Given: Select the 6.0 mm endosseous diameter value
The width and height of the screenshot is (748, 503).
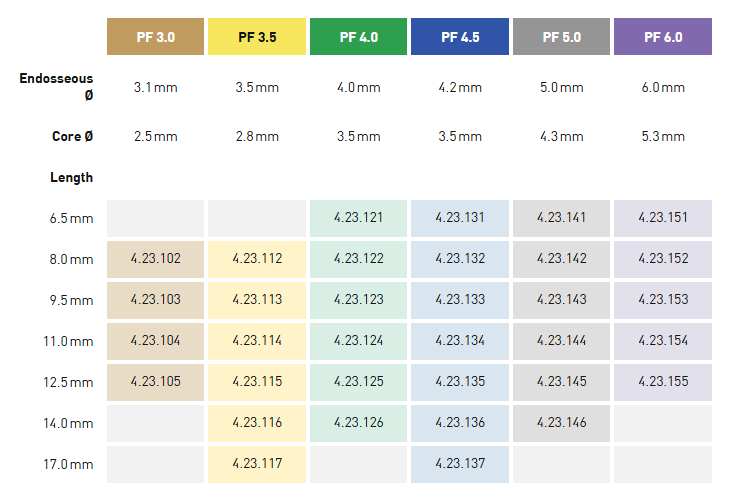Looking at the screenshot, I should pos(663,87).
